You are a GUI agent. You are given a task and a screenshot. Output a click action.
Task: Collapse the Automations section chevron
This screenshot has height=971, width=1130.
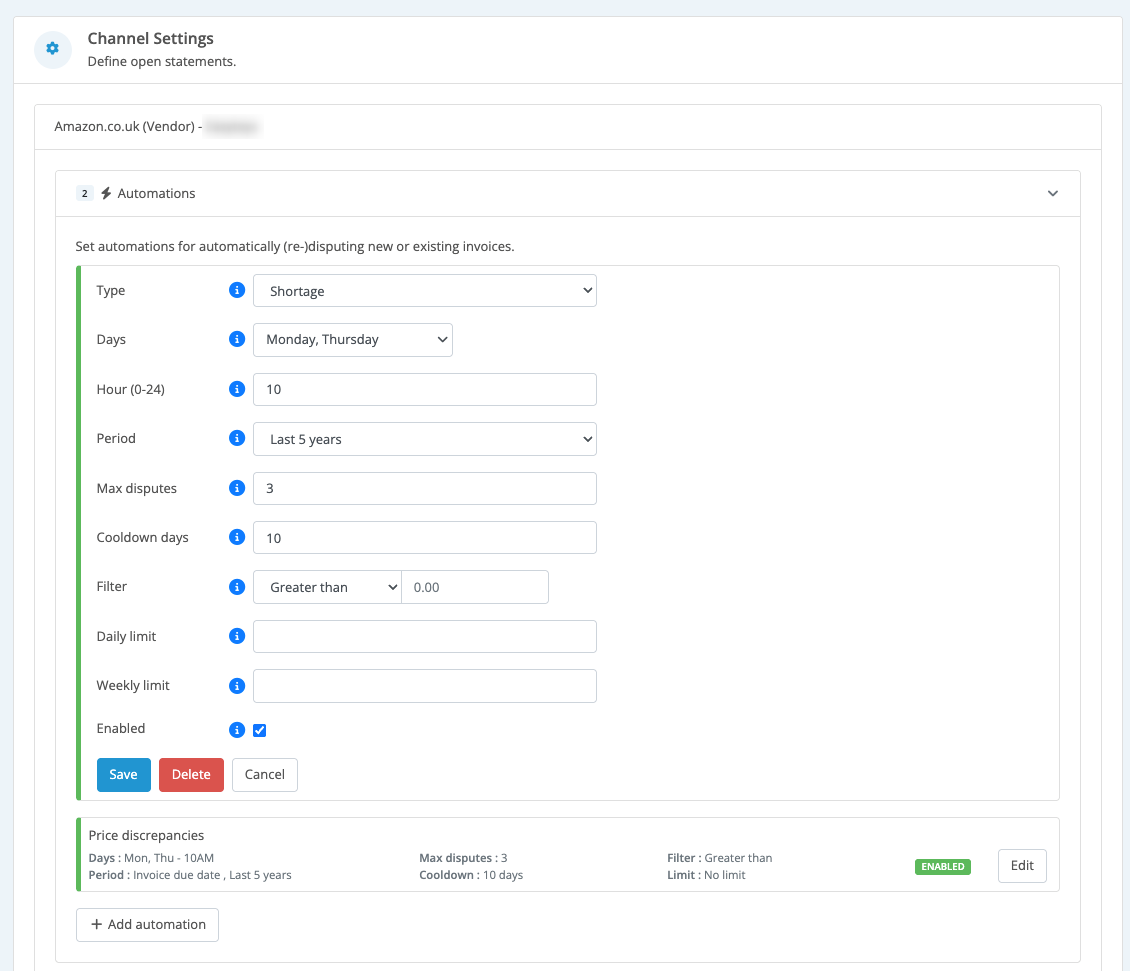pyautogui.click(x=1053, y=193)
